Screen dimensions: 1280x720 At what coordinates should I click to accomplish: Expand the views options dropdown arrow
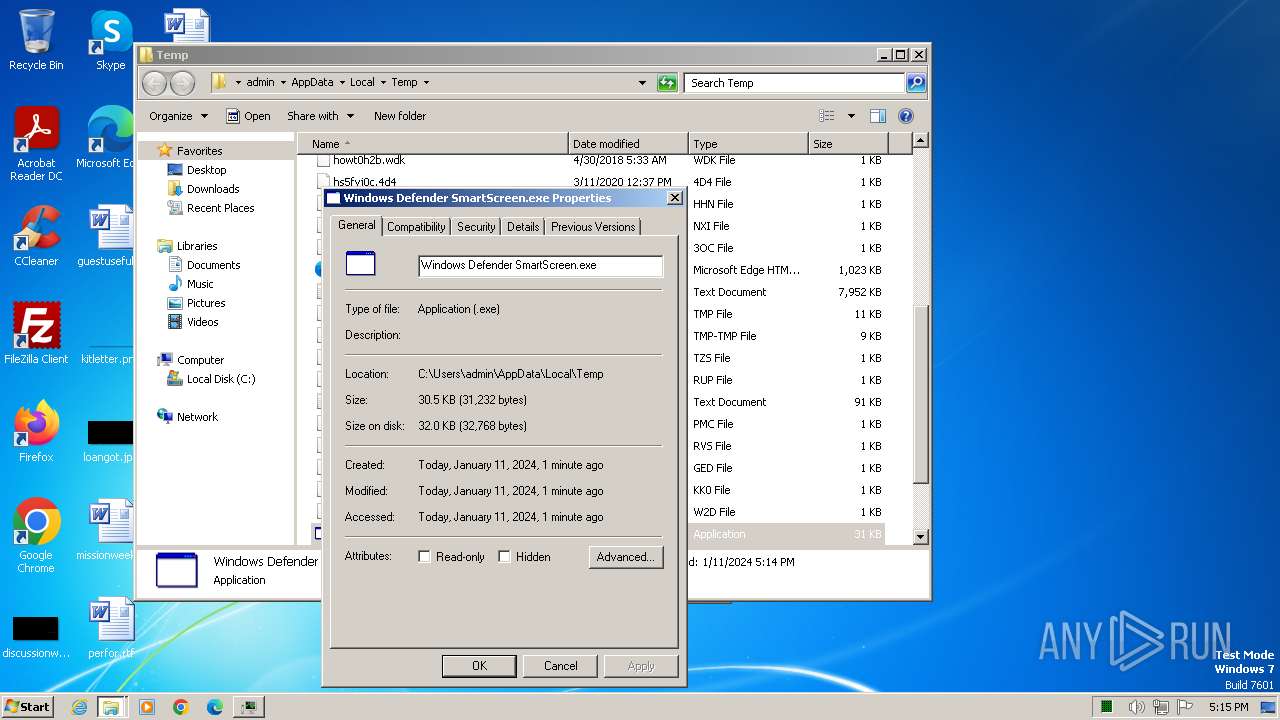(851, 116)
